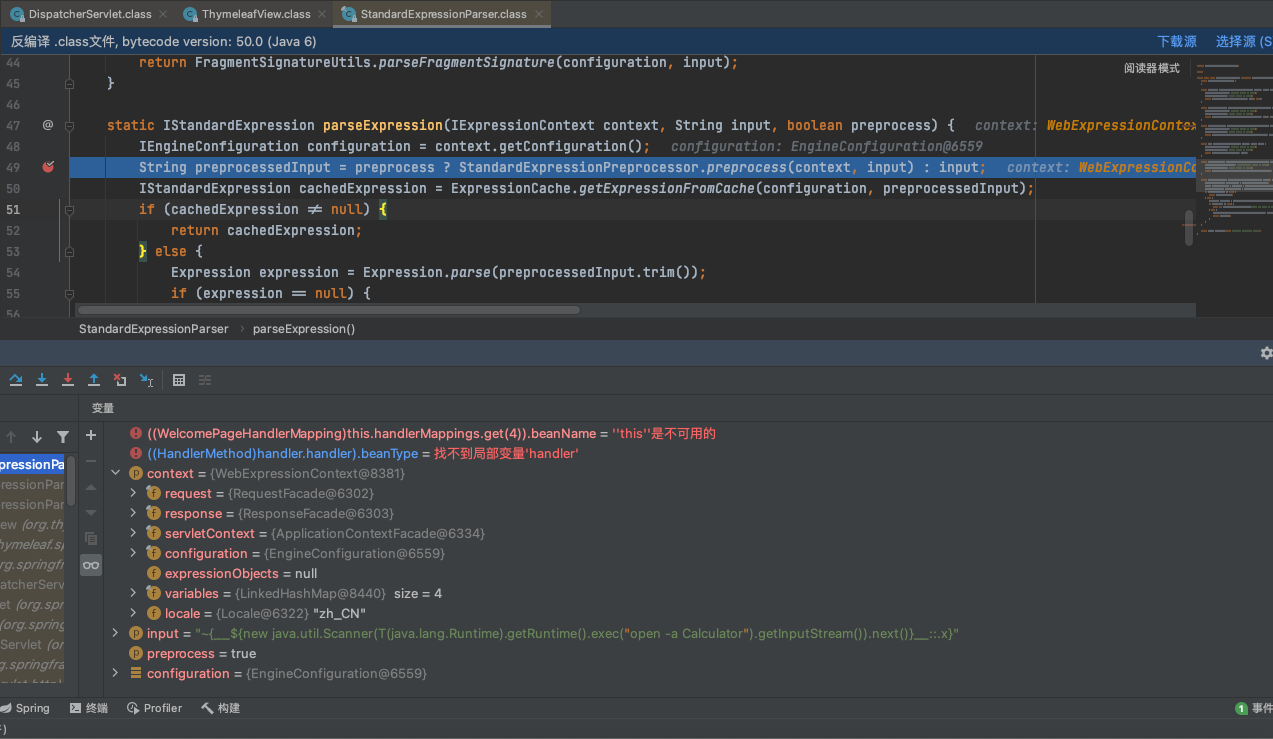Select StandardExpressionParser.class tab
This screenshot has height=739, width=1273.
click(x=443, y=14)
